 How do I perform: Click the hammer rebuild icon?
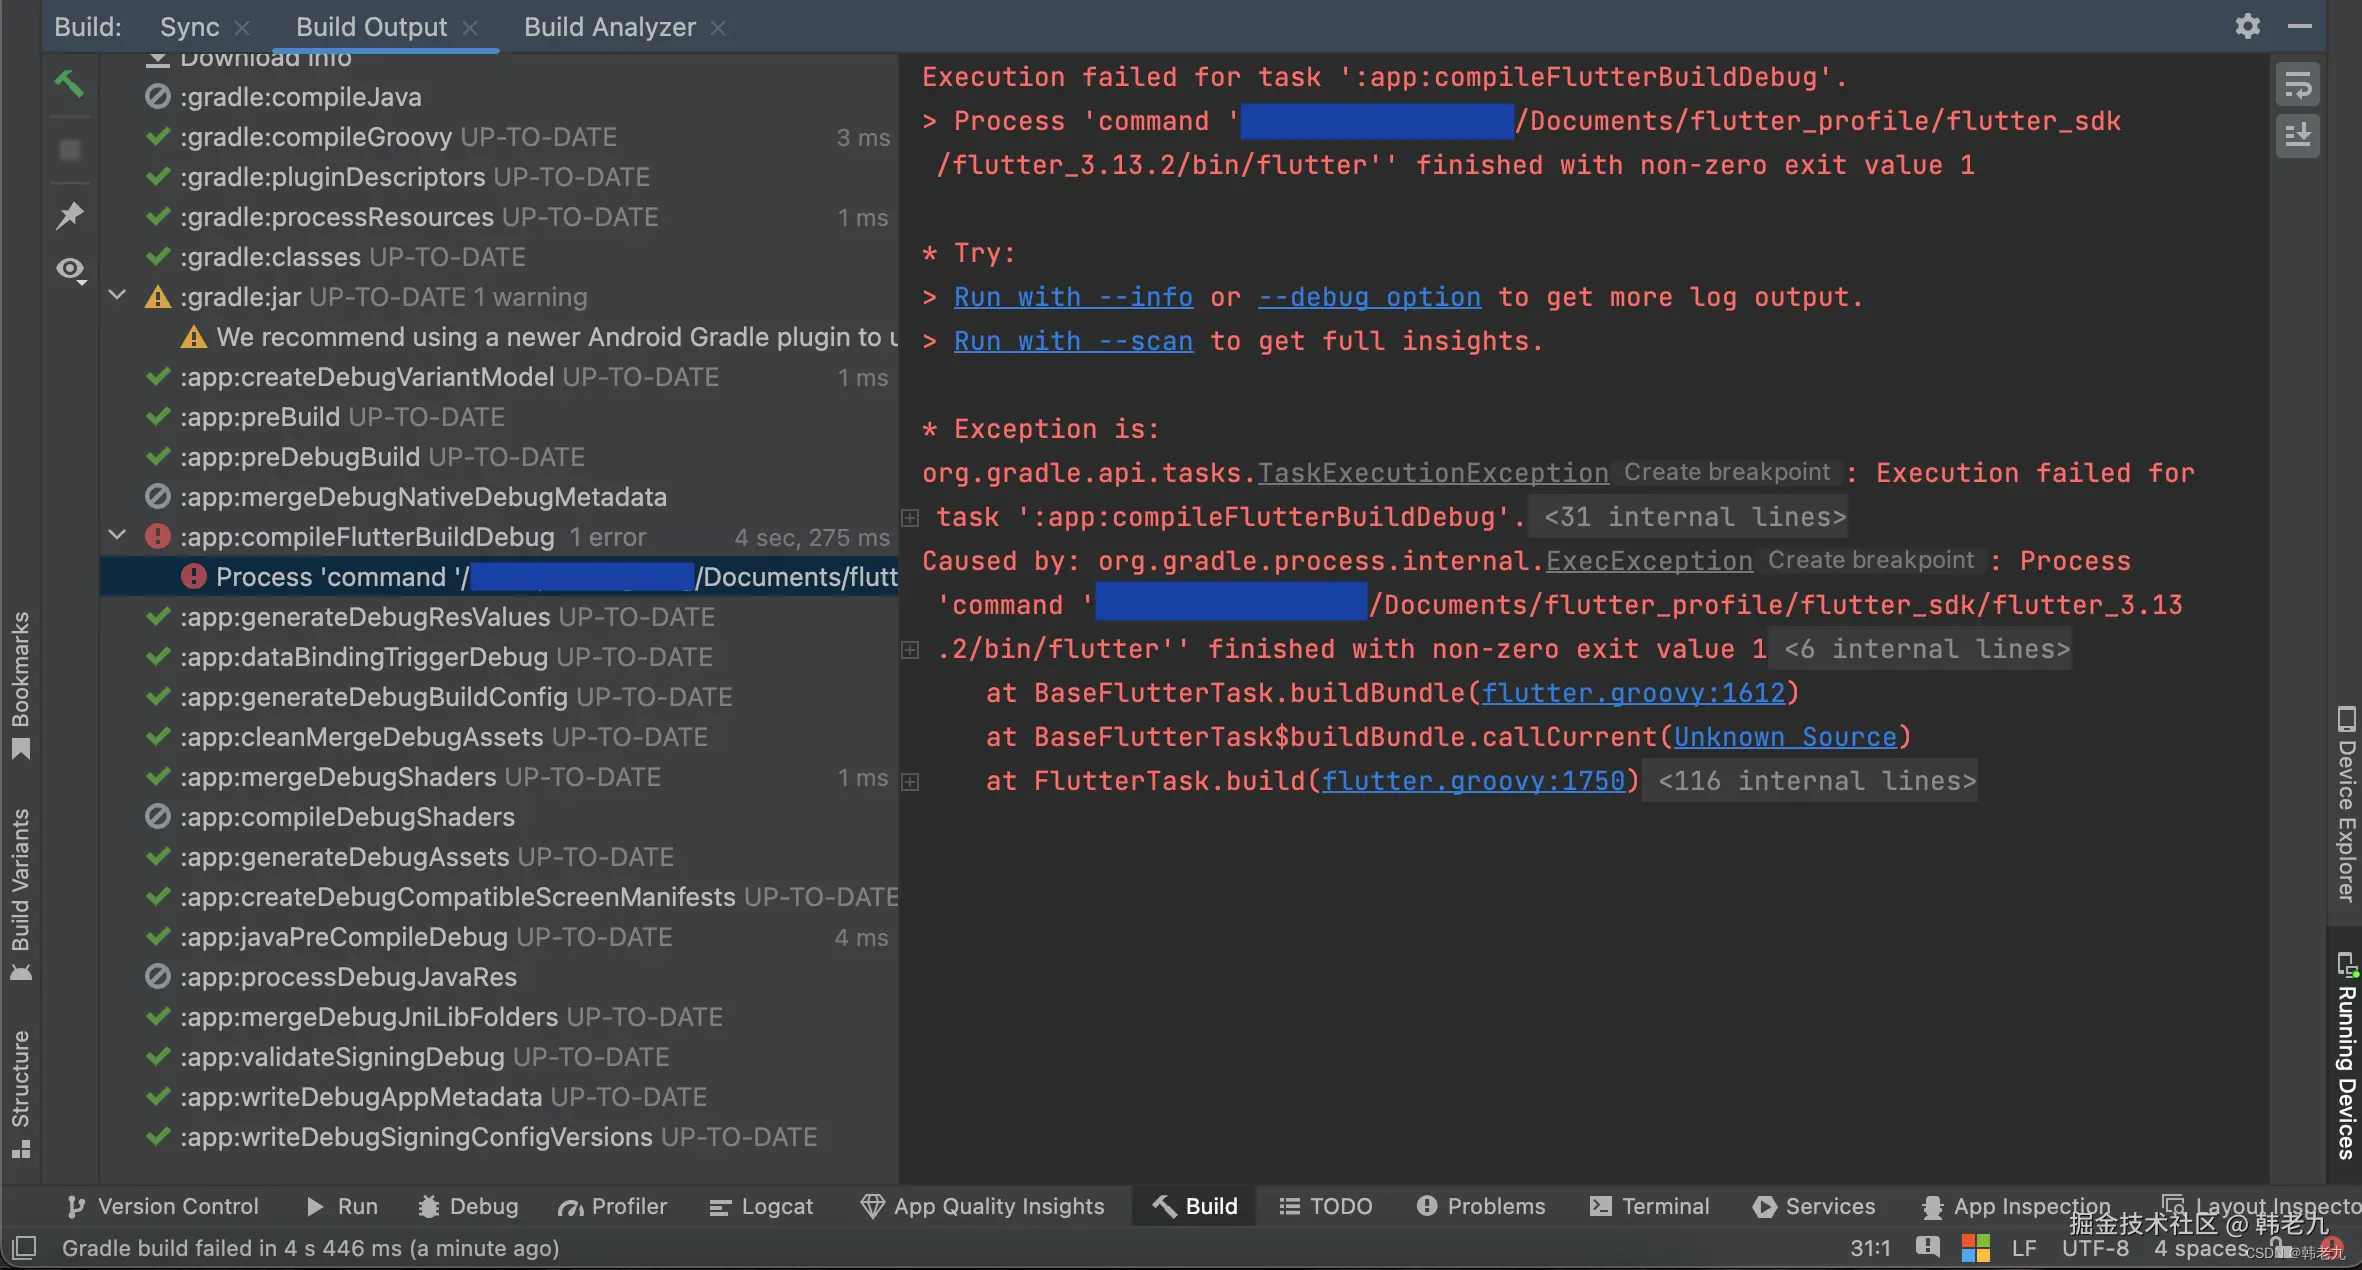point(69,84)
